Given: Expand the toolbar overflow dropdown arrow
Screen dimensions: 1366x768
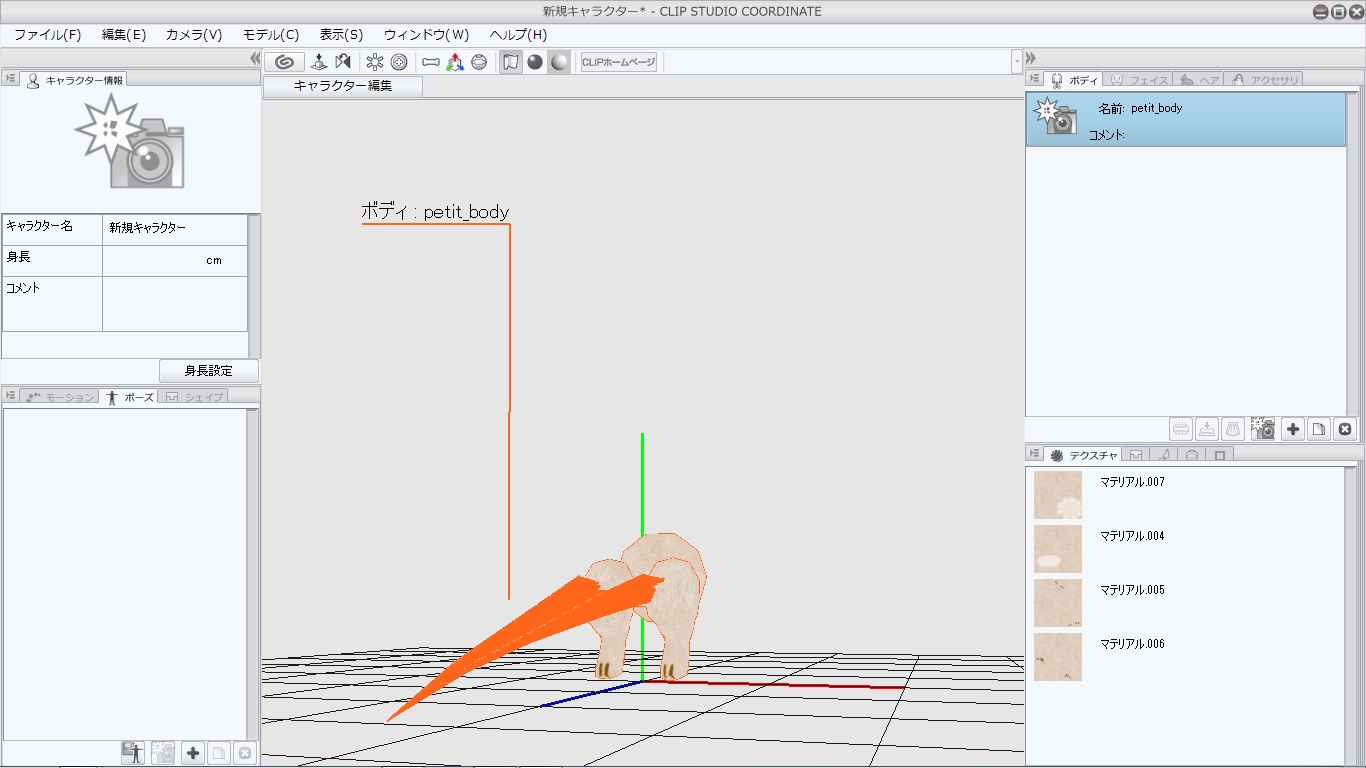Looking at the screenshot, I should (1017, 62).
